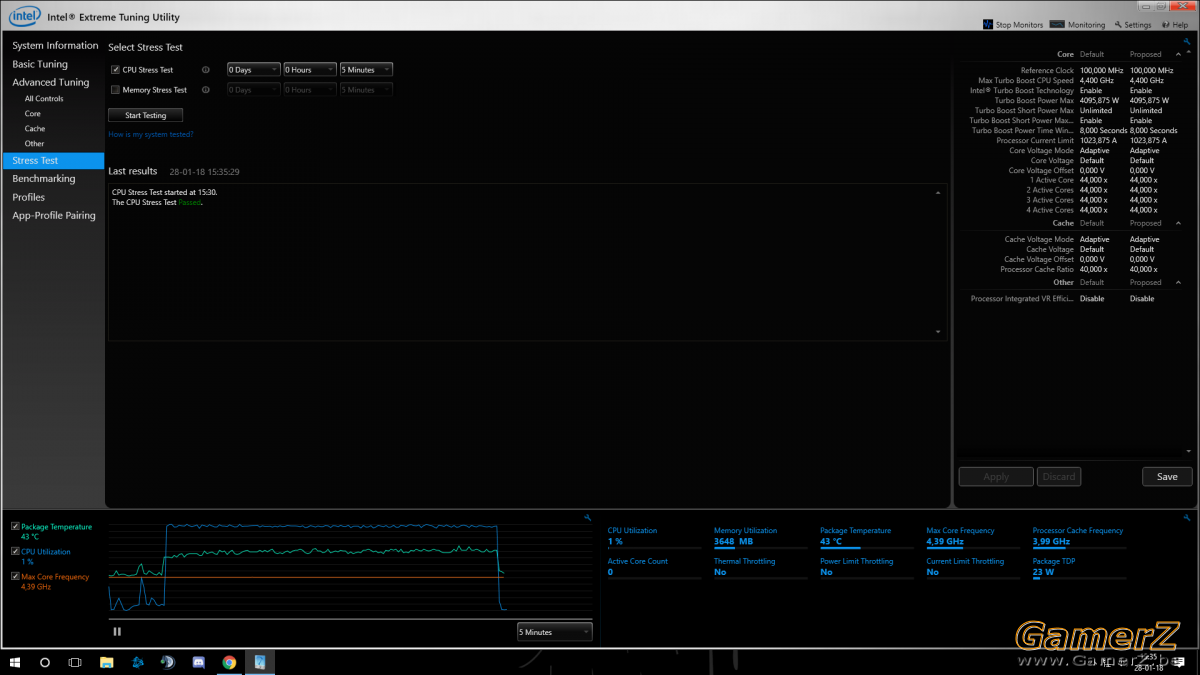Click info icon beside Memory Stress Test
1200x675 pixels.
206,90
